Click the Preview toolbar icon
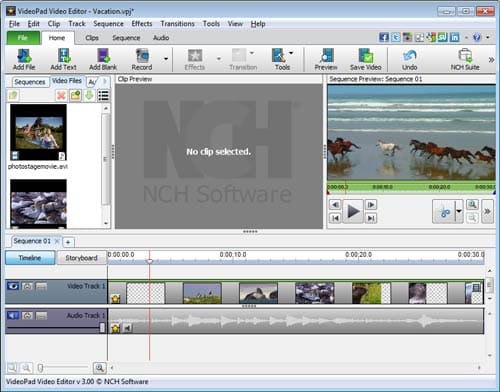The width and height of the screenshot is (500, 392). 326,59
